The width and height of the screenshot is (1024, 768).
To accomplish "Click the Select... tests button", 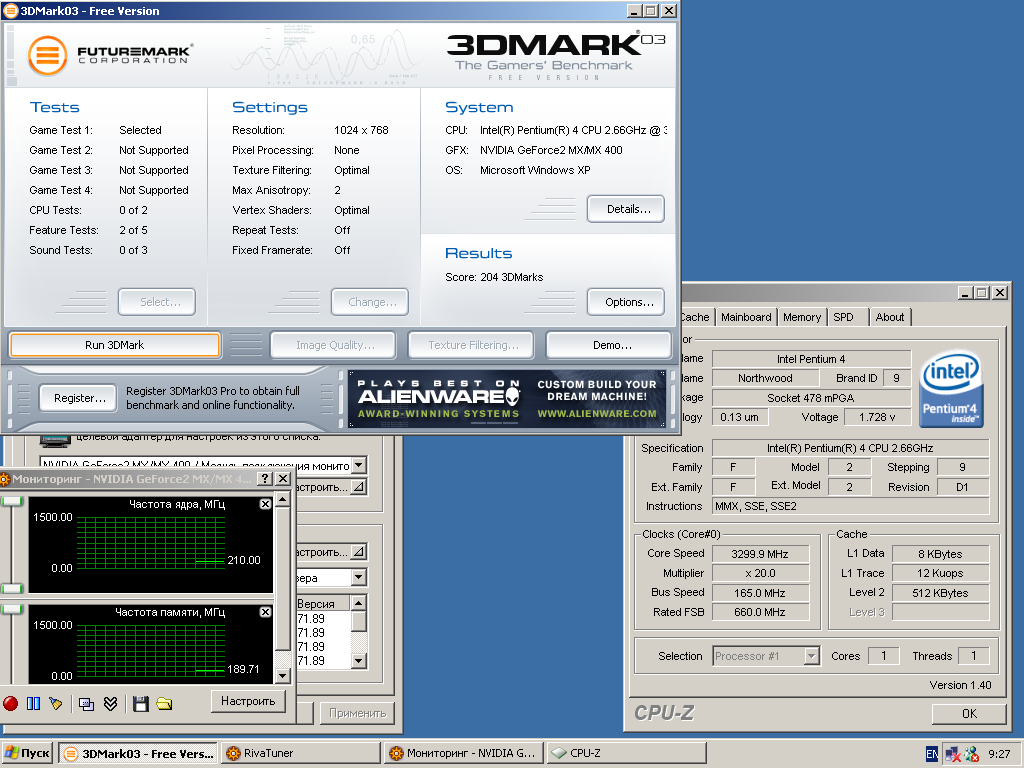I will [x=157, y=302].
